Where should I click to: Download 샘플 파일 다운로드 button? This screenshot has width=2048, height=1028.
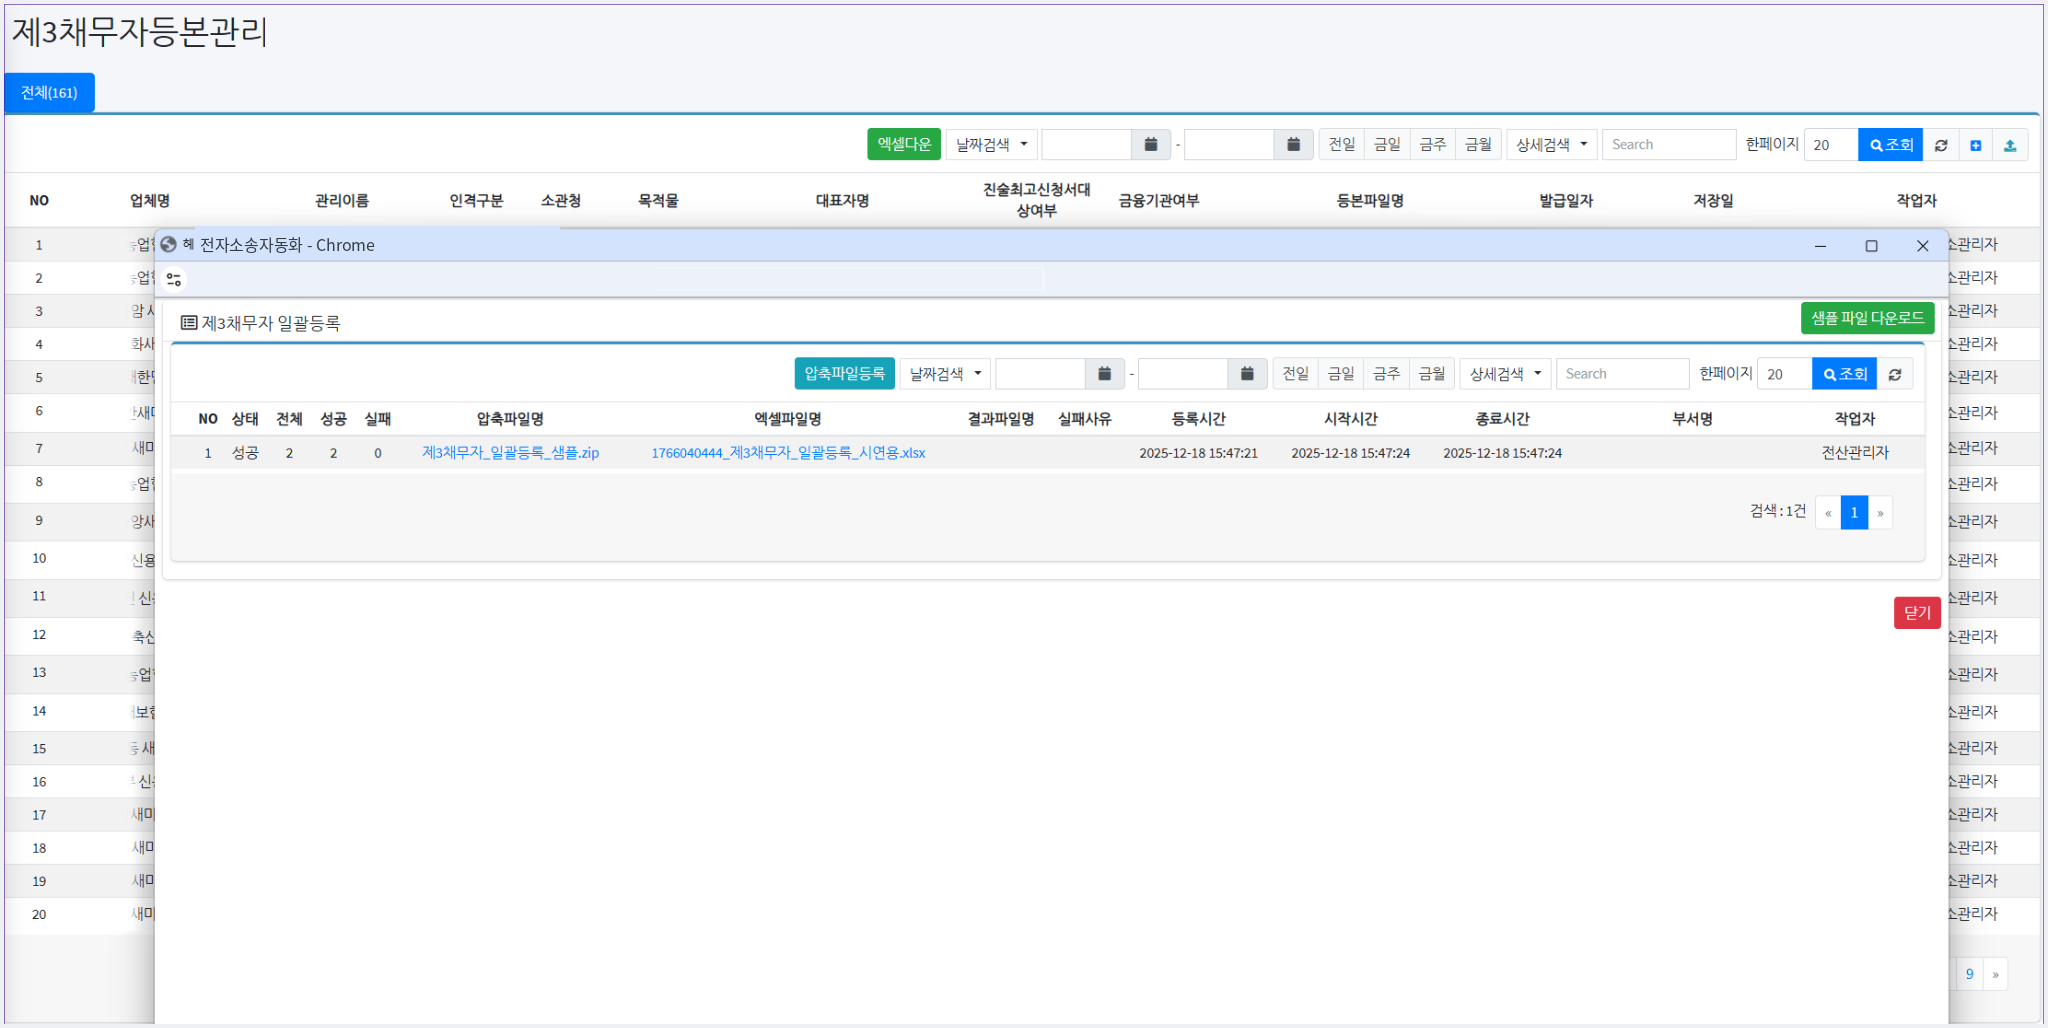coord(1867,318)
